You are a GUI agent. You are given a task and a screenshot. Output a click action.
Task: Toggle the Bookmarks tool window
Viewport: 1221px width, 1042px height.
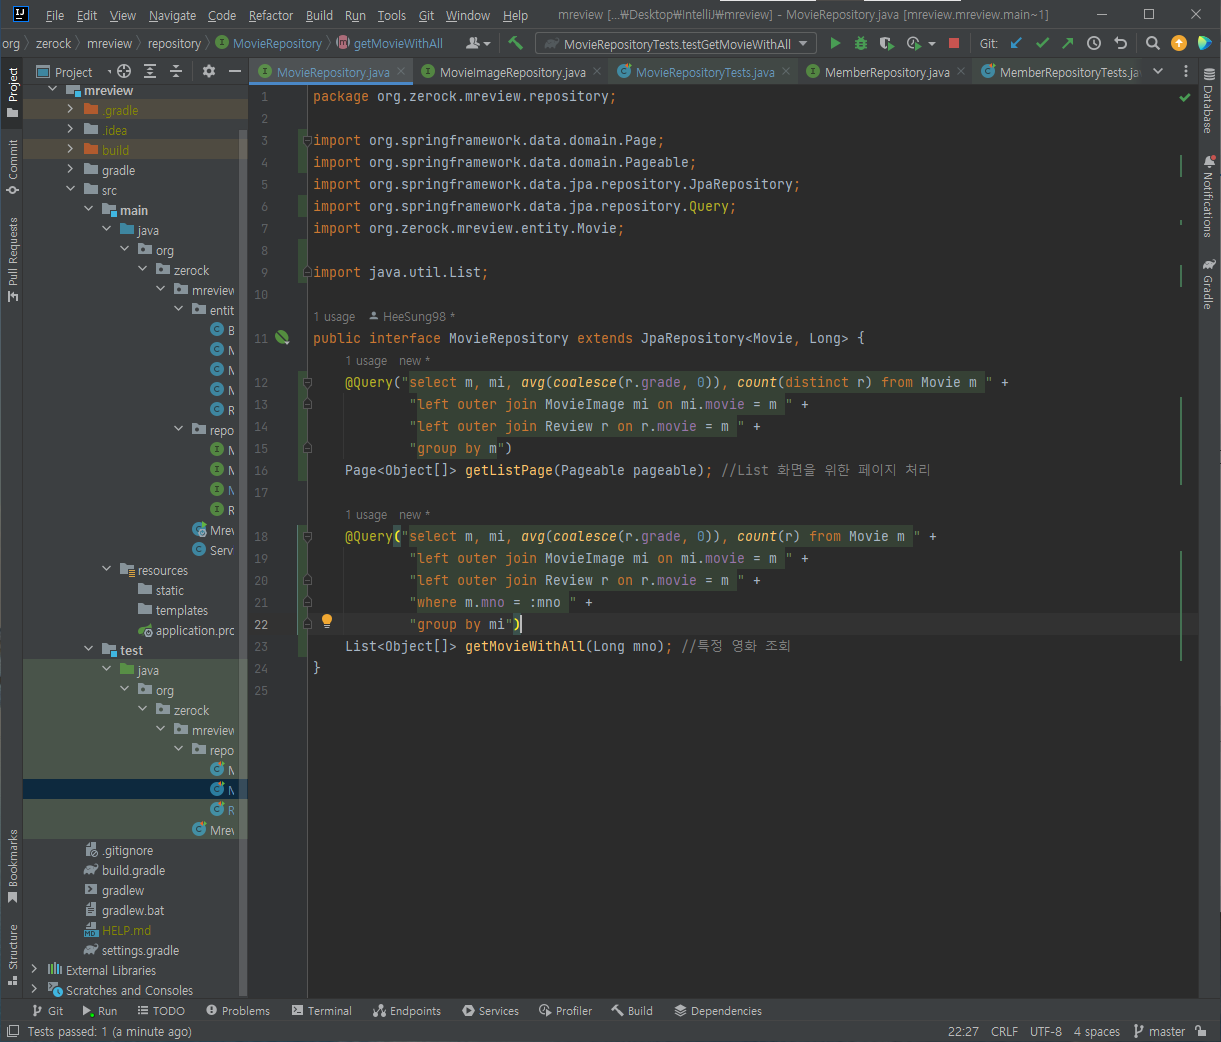click(13, 866)
